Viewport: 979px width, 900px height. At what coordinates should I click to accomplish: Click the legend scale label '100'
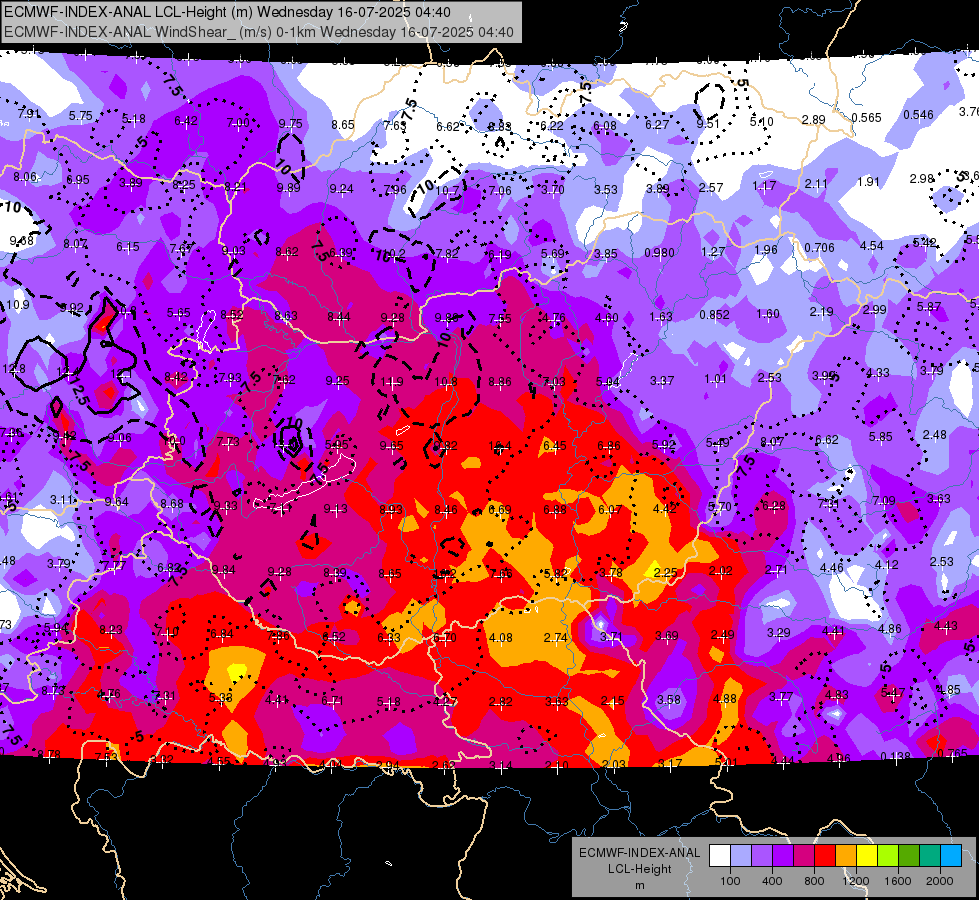[x=730, y=881]
